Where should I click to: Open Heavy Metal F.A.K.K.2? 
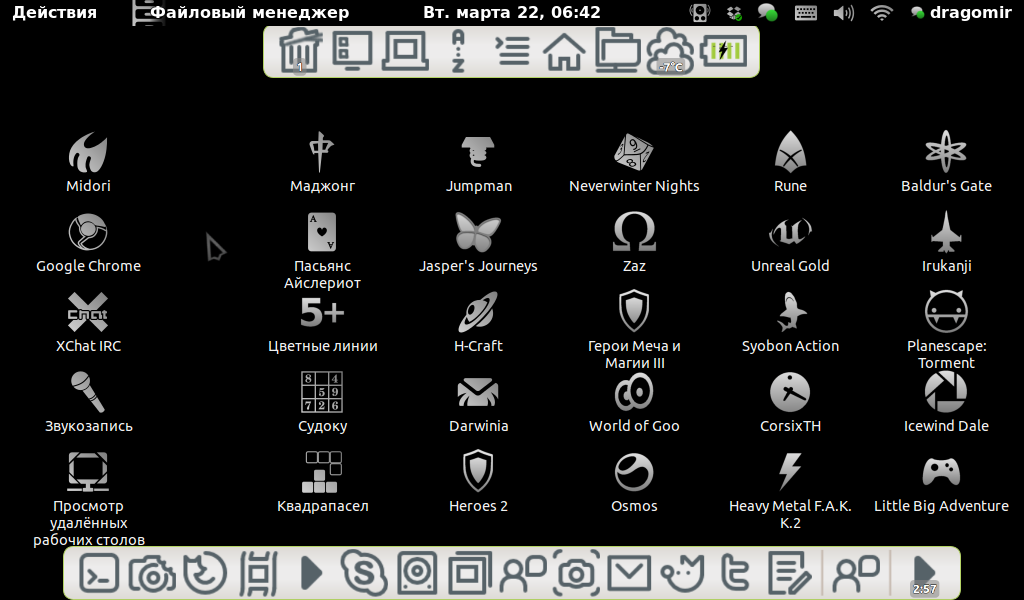click(790, 472)
